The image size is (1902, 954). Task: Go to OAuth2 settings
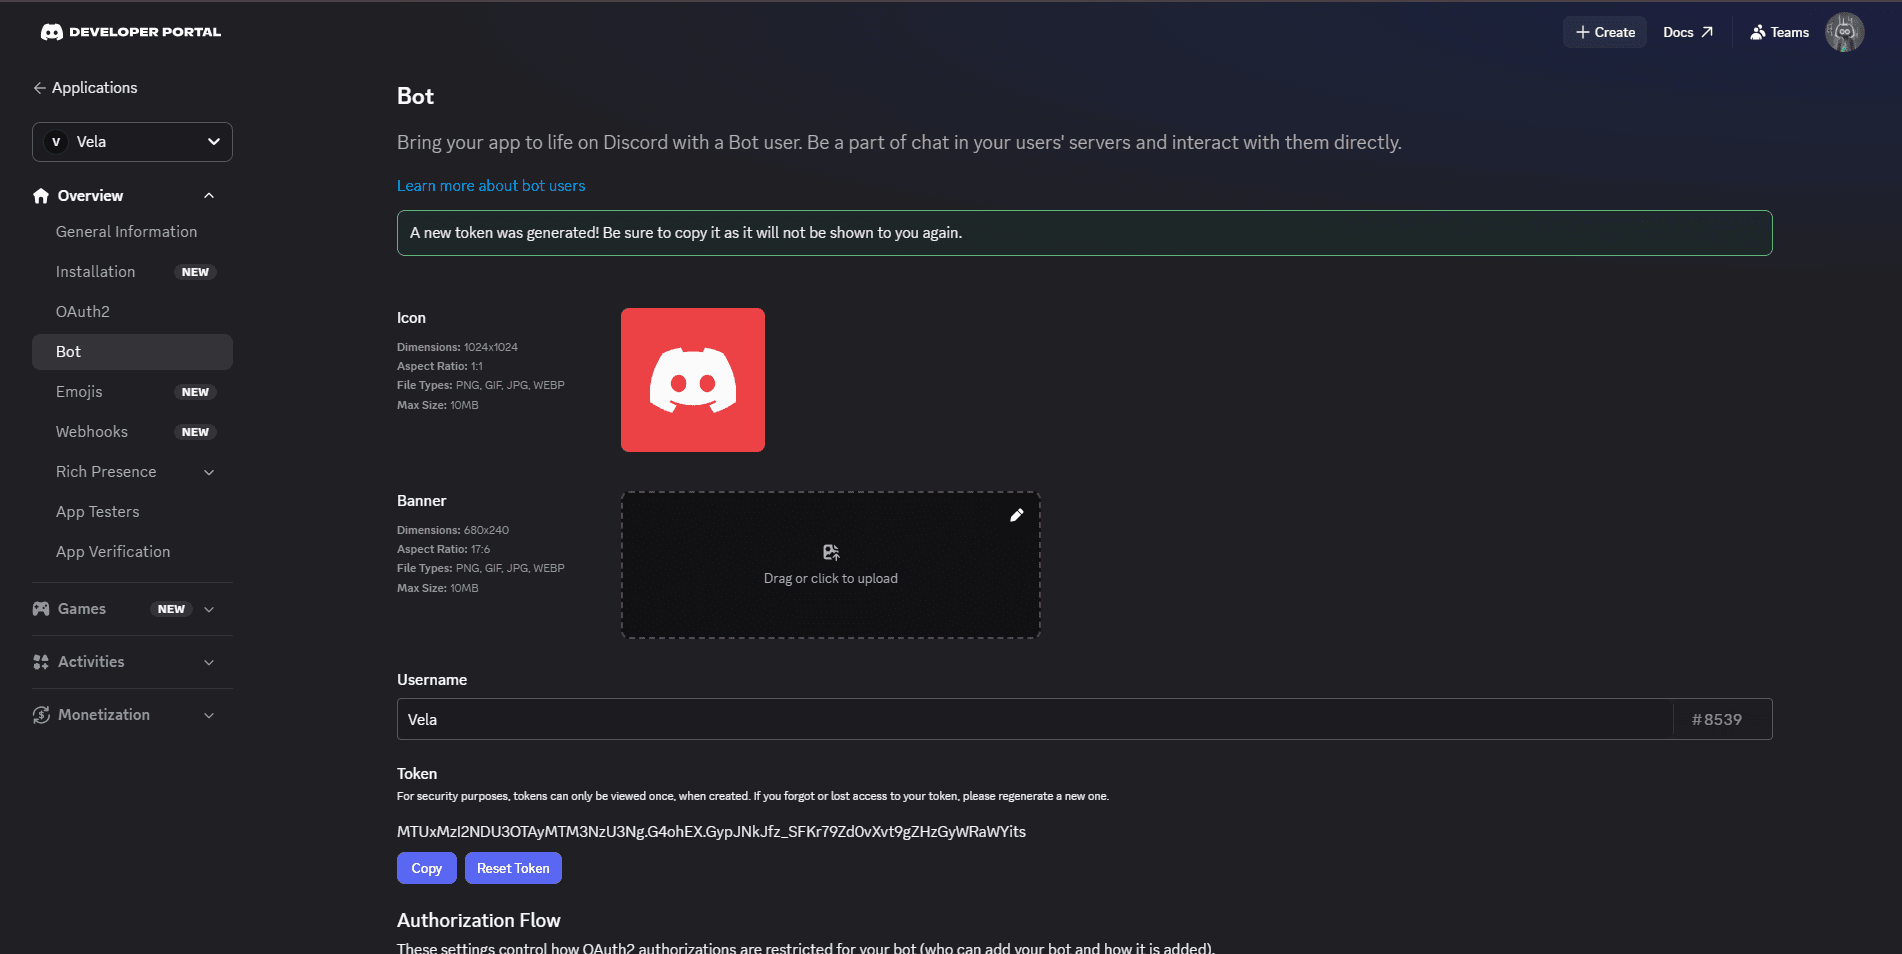(132, 312)
